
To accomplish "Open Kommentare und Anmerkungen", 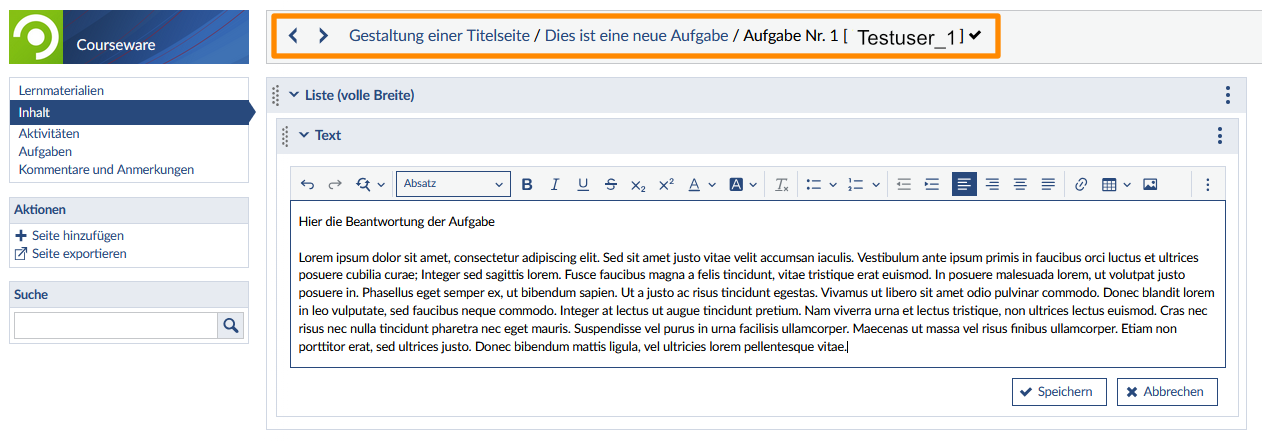I will (106, 169).
